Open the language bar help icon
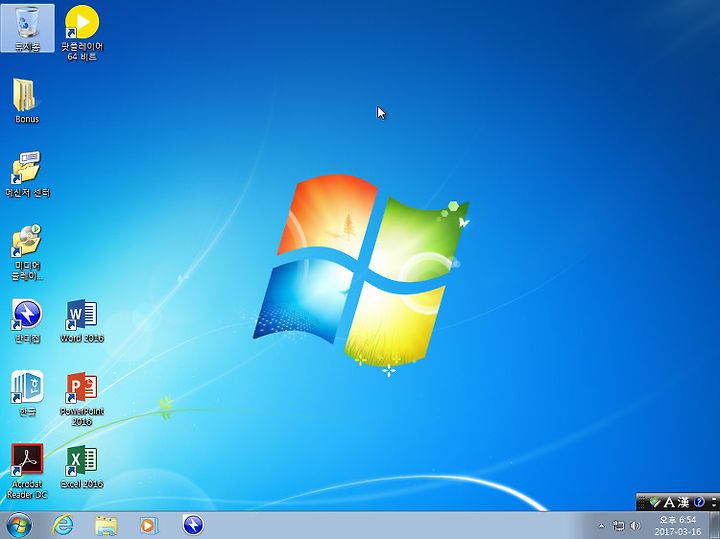Image resolution: width=720 pixels, height=539 pixels. tap(699, 502)
